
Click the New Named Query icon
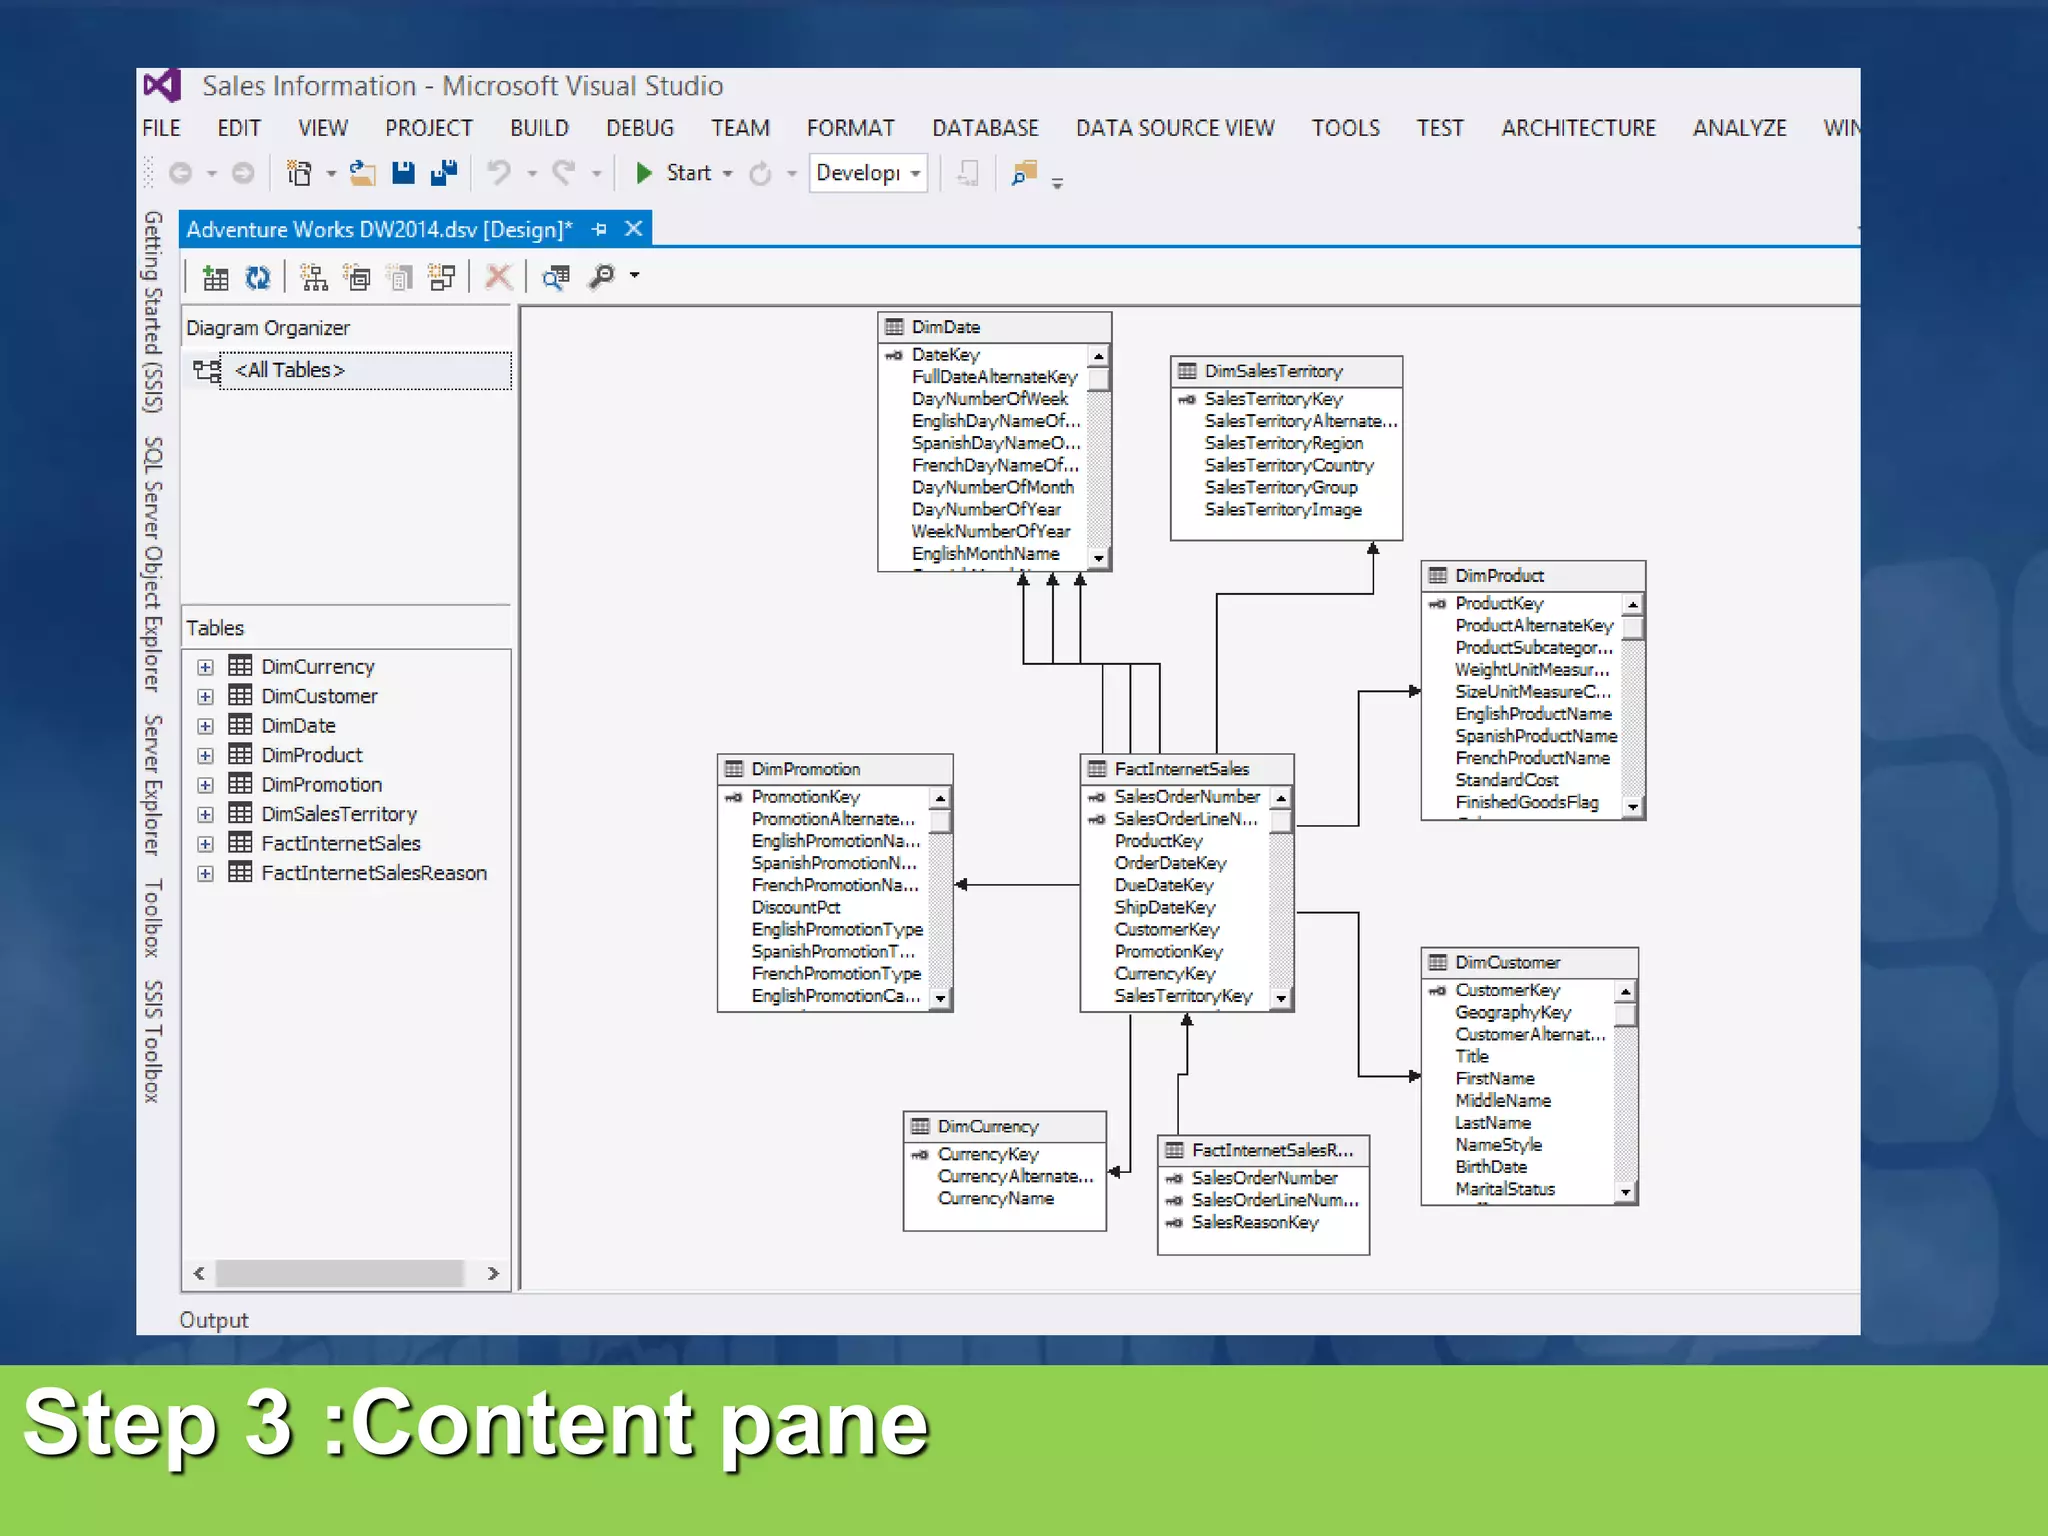point(357,277)
